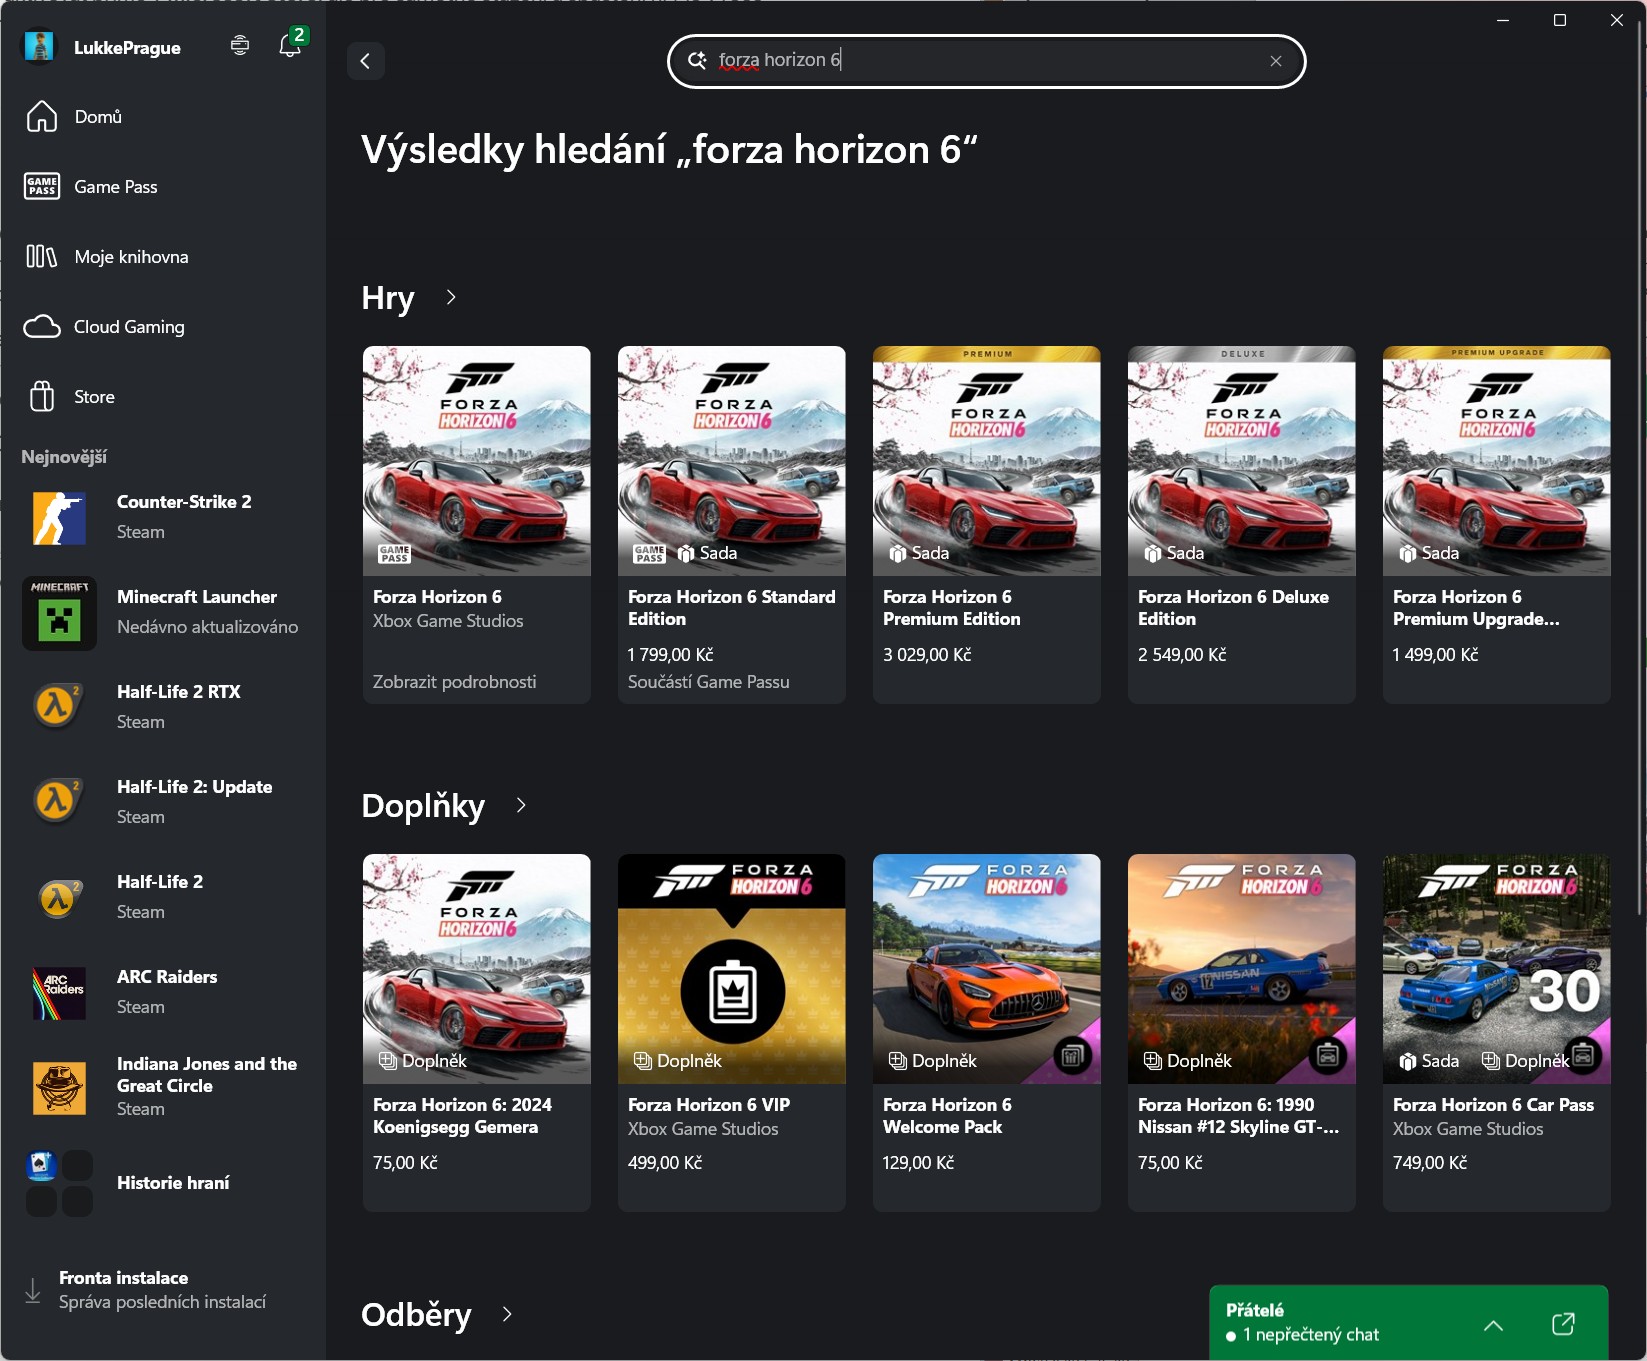
Task: Click the round car badge on Nissan Skyline
Action: click(x=1328, y=1056)
